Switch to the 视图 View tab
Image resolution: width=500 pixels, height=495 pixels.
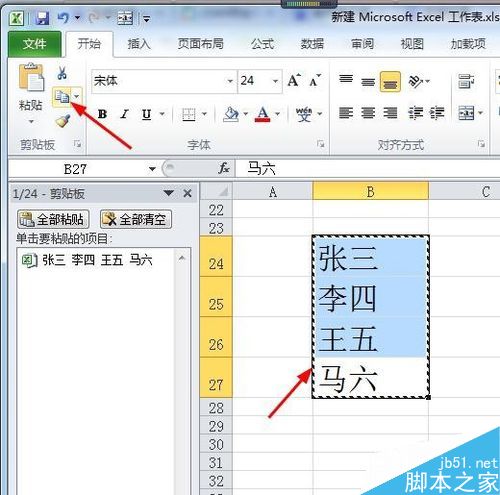point(412,44)
